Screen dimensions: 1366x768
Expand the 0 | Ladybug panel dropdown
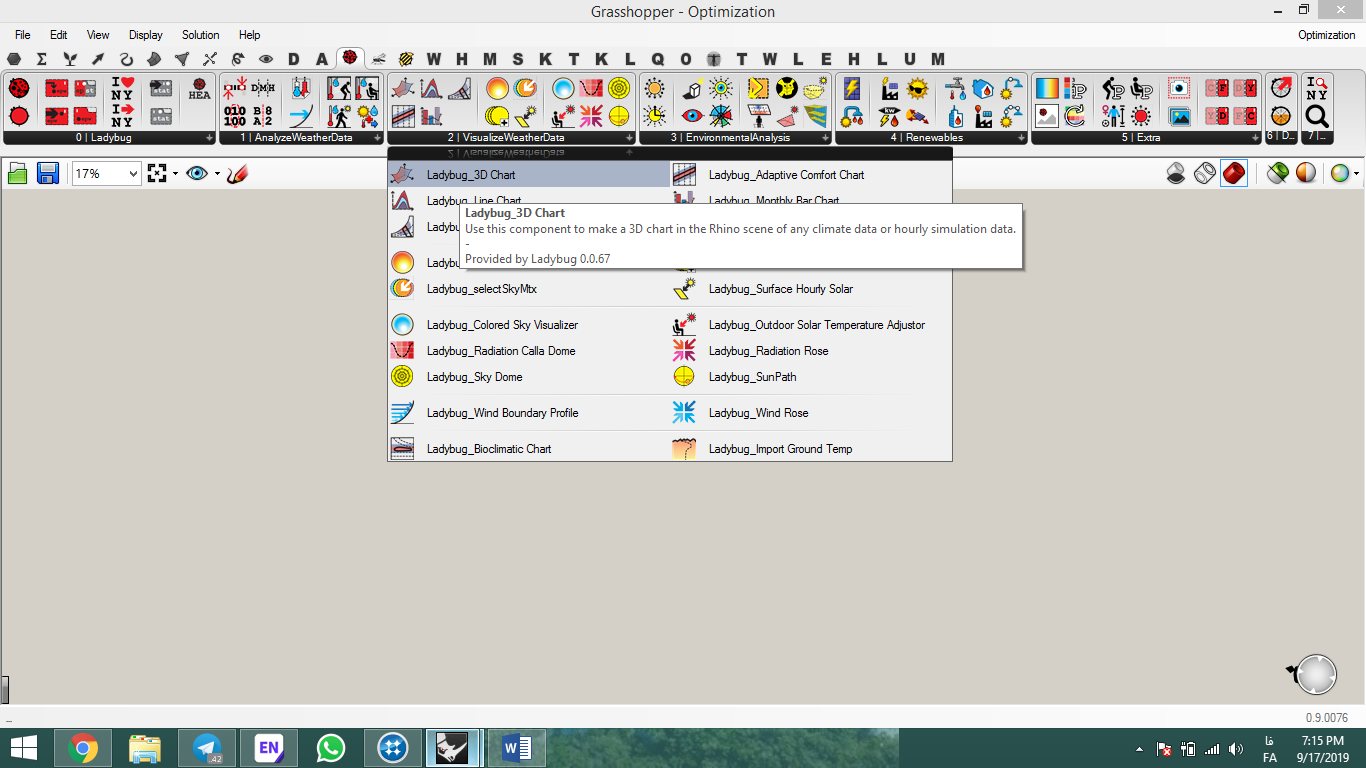pyautogui.click(x=209, y=138)
